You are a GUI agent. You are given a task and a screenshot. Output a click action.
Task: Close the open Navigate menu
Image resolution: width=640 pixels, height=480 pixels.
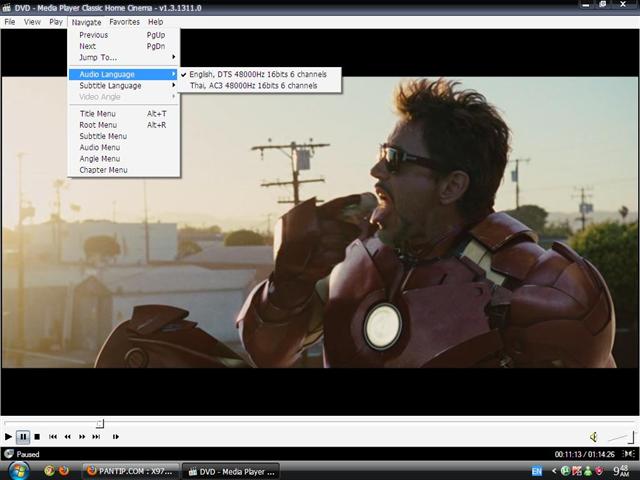[86, 22]
